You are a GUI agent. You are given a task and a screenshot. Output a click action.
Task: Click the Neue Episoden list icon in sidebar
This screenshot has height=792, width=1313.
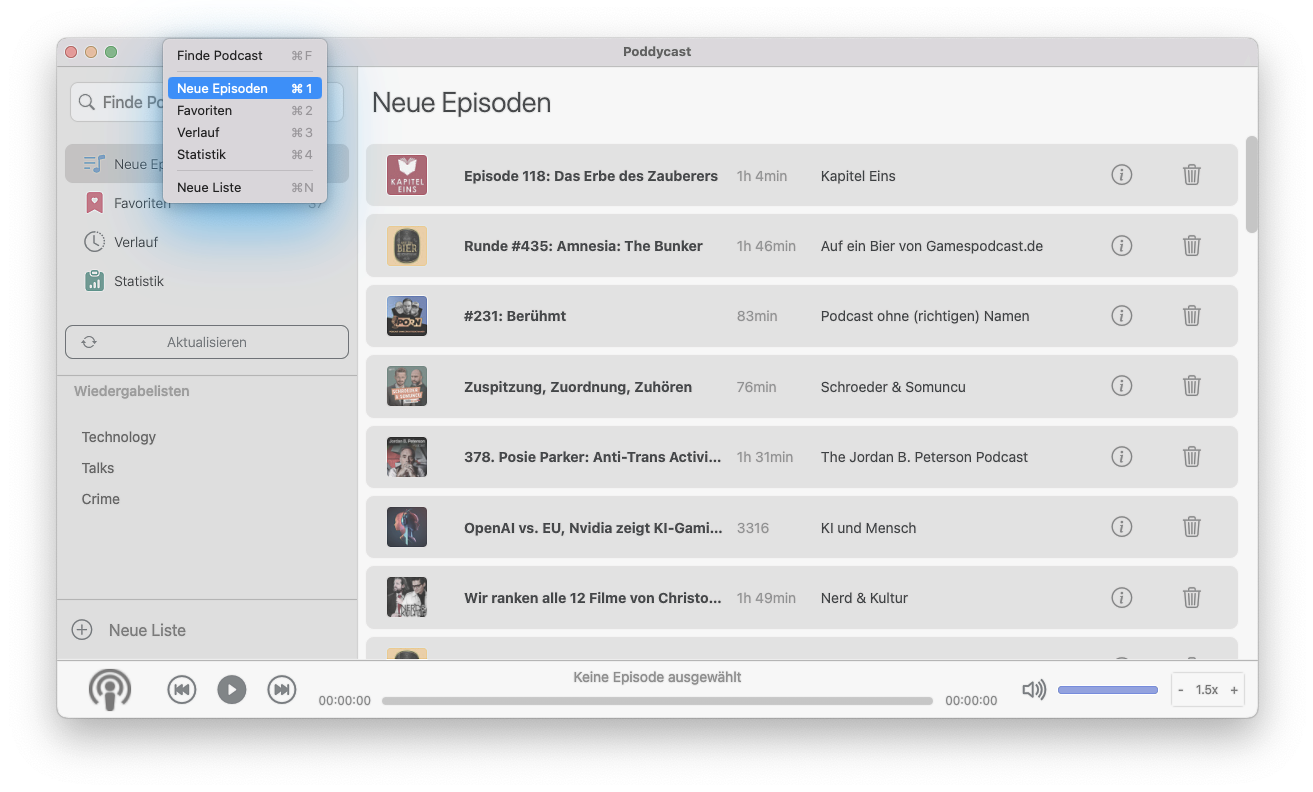94,164
